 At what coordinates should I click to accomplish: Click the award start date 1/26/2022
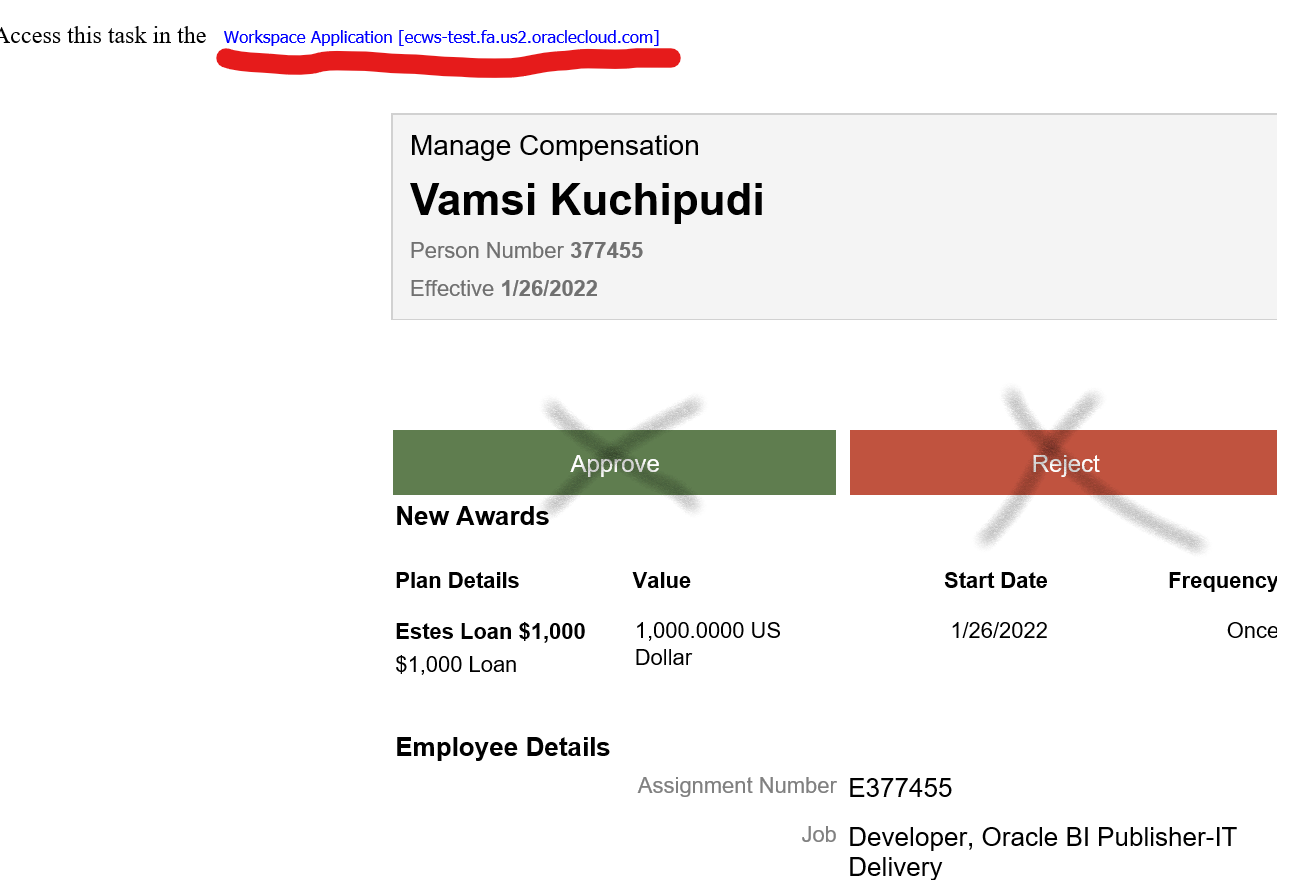[x=998, y=630]
